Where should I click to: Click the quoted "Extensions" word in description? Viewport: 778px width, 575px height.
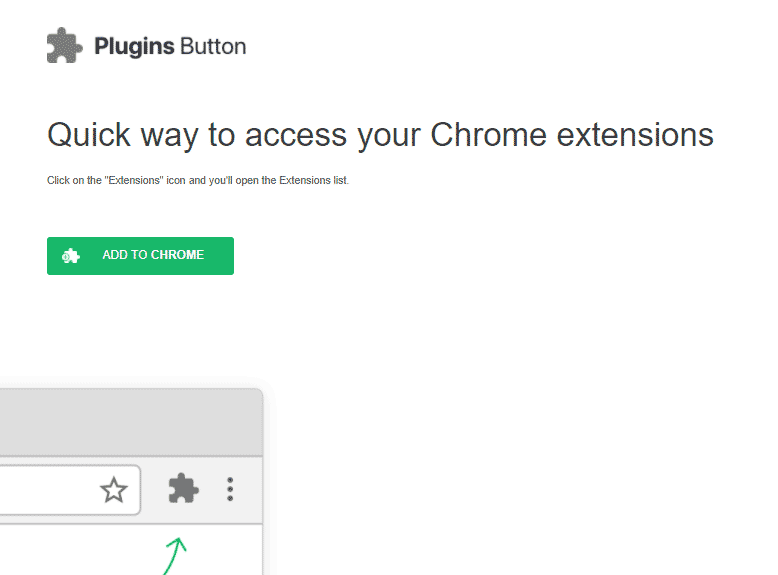(x=133, y=180)
